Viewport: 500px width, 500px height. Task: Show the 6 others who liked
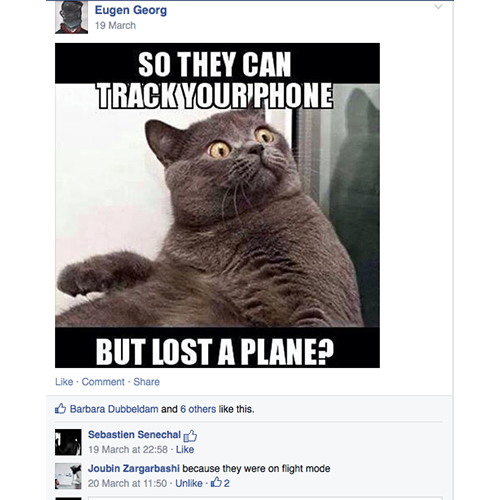[x=198, y=409]
